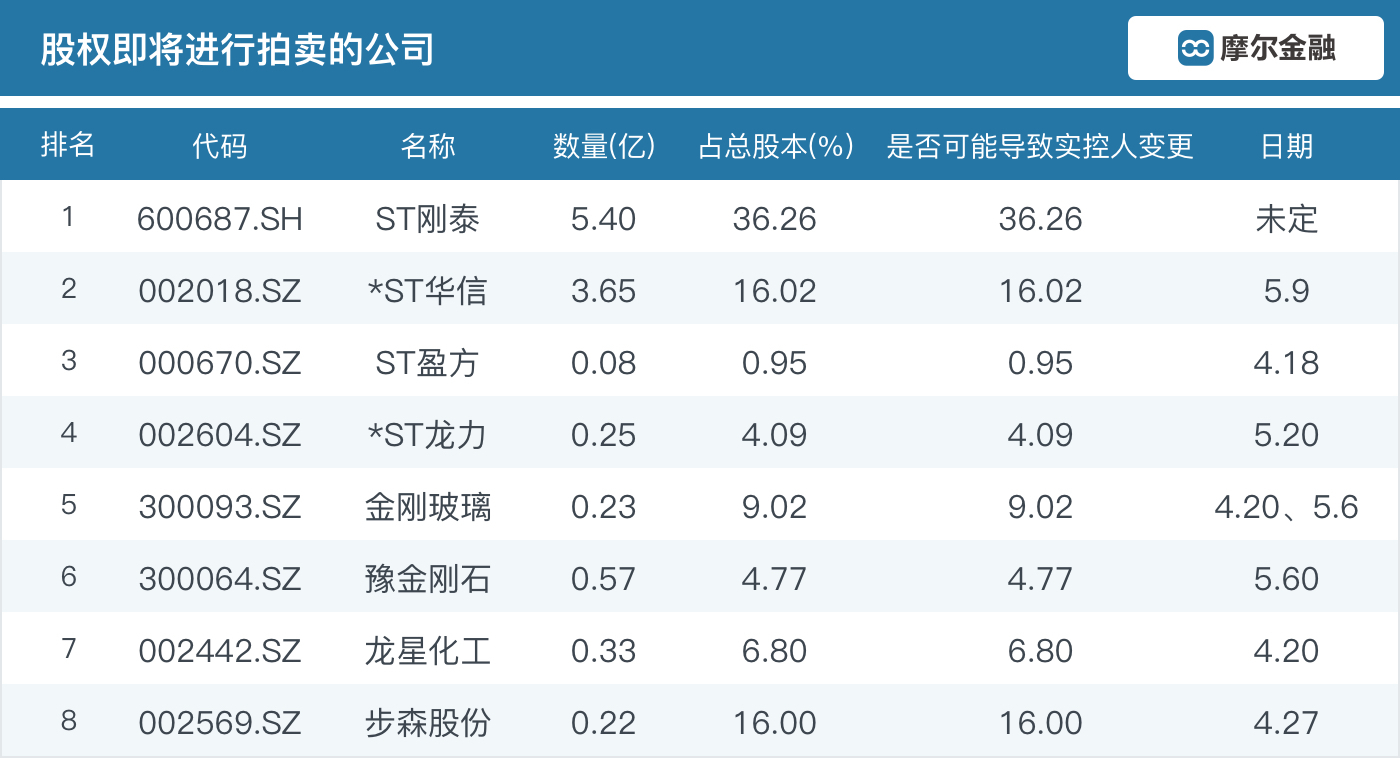Image resolution: width=1400 pixels, height=758 pixels.
Task: Click stock code 300064.SZ
Action: (x=220, y=579)
